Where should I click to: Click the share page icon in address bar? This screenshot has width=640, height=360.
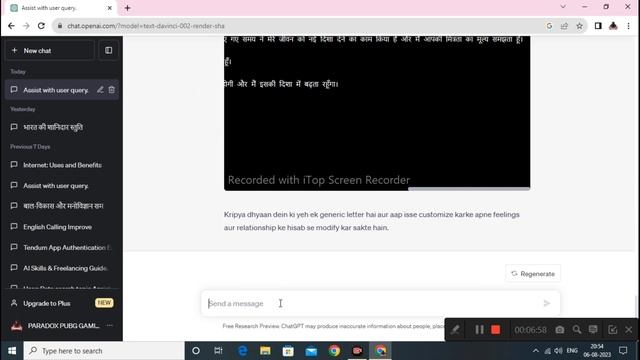pos(564,26)
